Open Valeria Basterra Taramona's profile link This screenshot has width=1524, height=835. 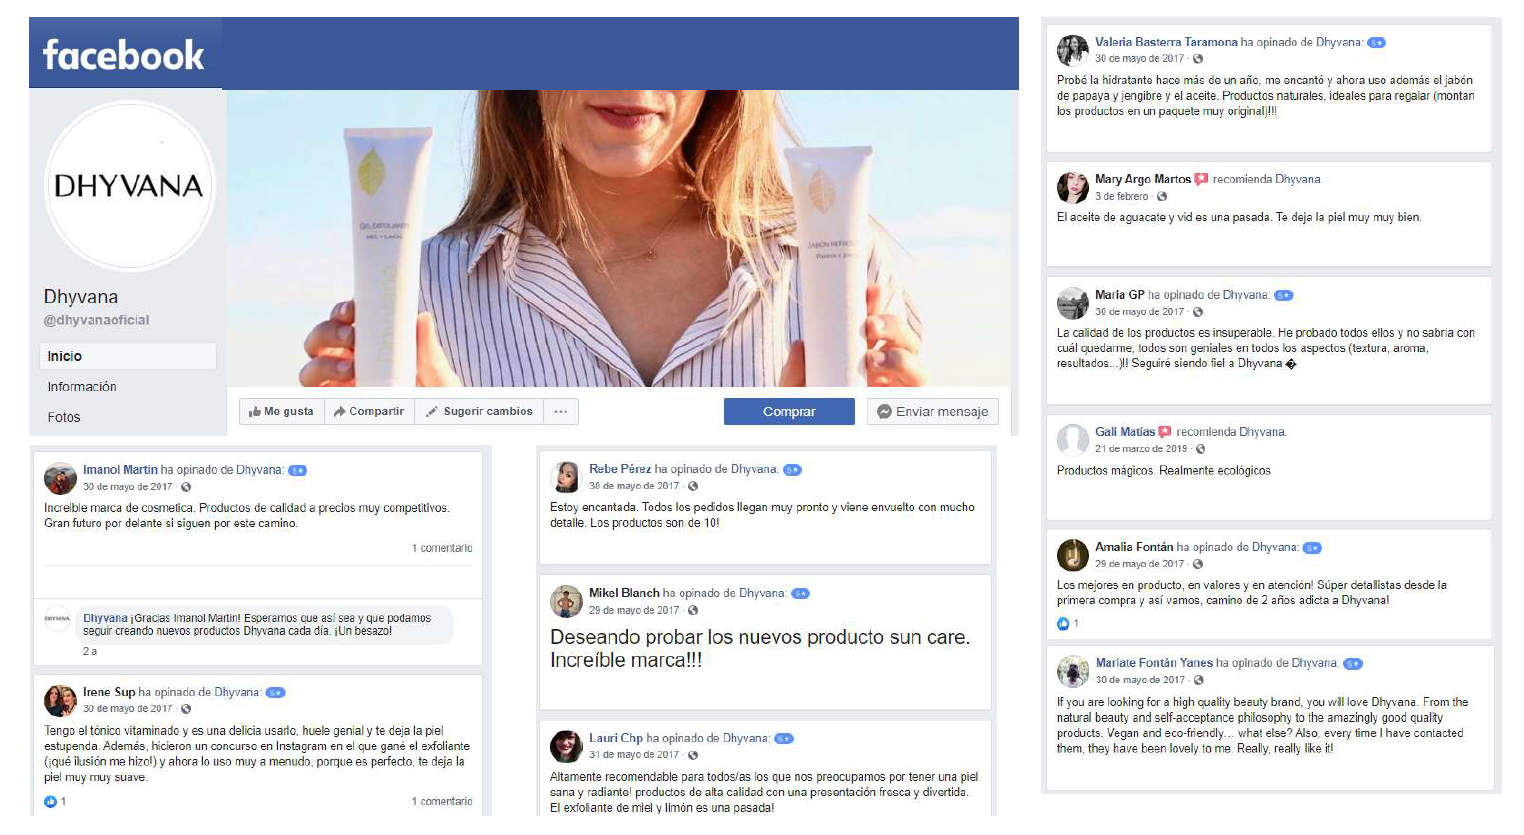1166,42
